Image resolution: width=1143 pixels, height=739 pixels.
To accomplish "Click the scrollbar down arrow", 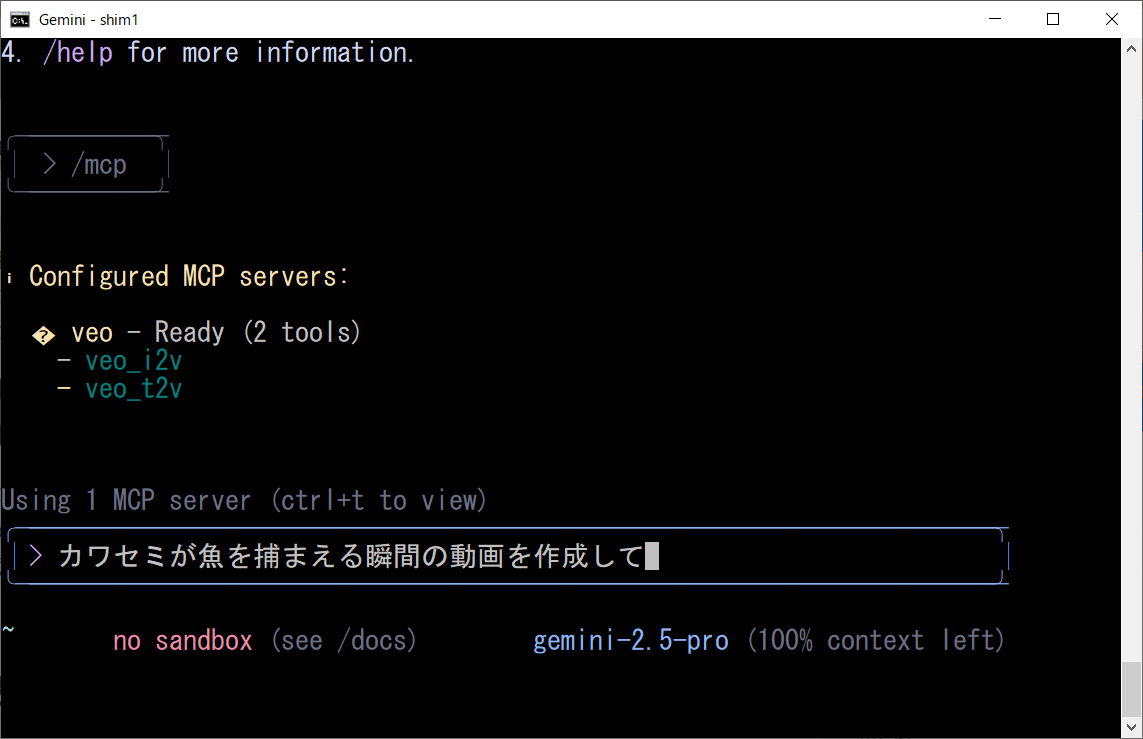I will tap(1132, 729).
